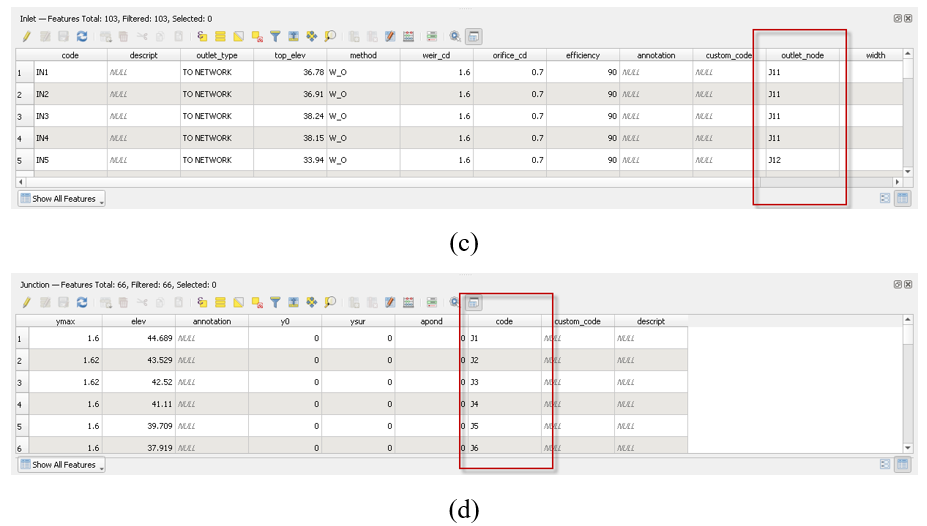
Task: Pan map to selected rows in Inlet toolbar
Action: tap(311, 36)
